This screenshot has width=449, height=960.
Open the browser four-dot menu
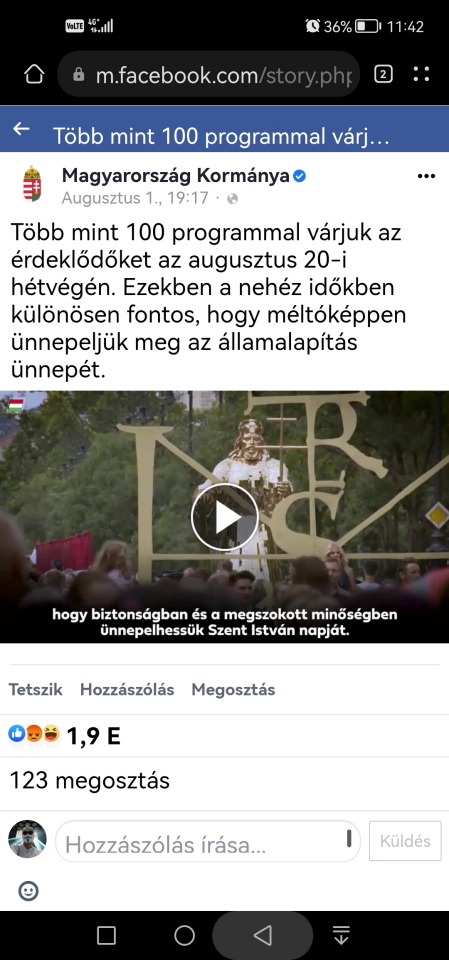click(421, 75)
